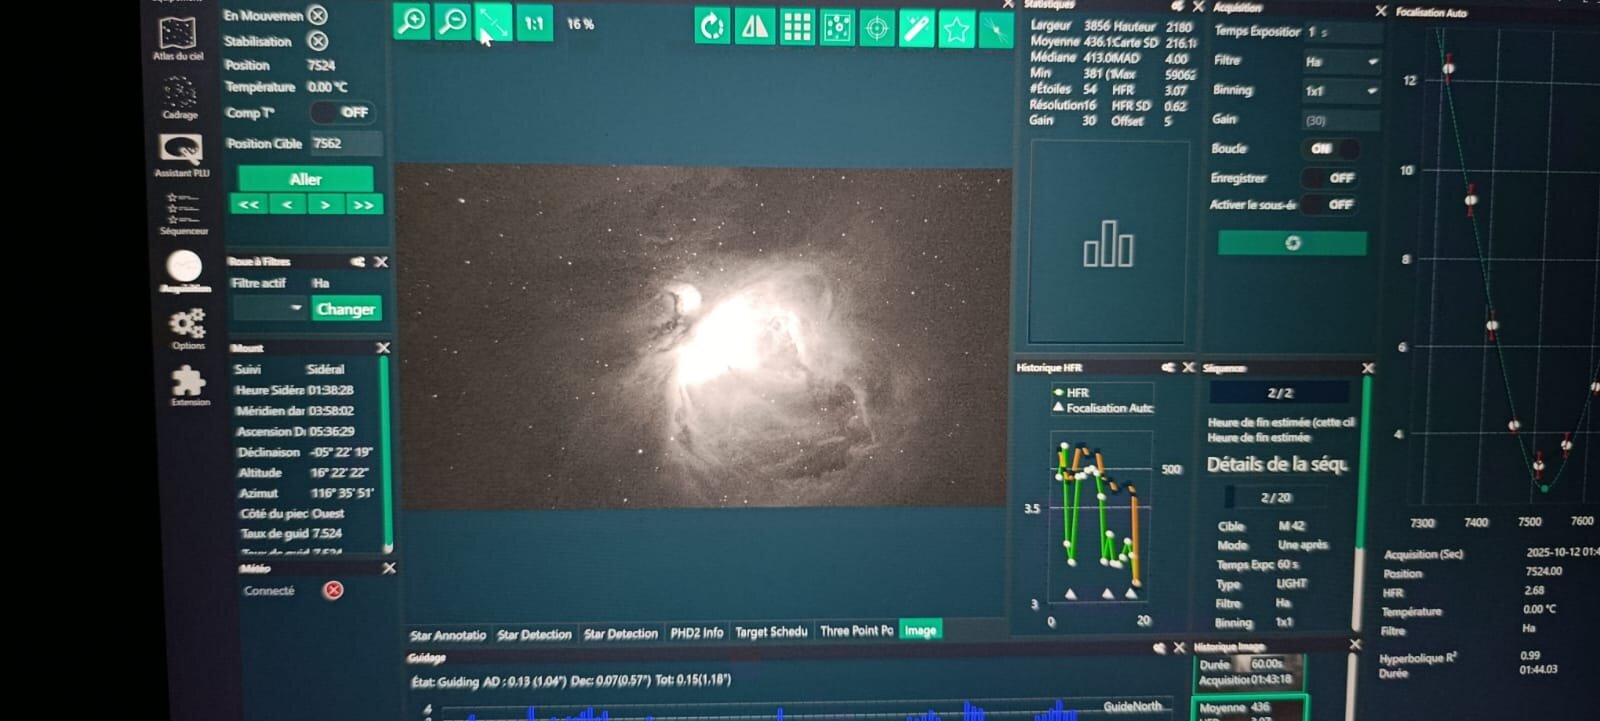Click the Changer filter button
This screenshot has height=721, width=1600.
click(346, 309)
